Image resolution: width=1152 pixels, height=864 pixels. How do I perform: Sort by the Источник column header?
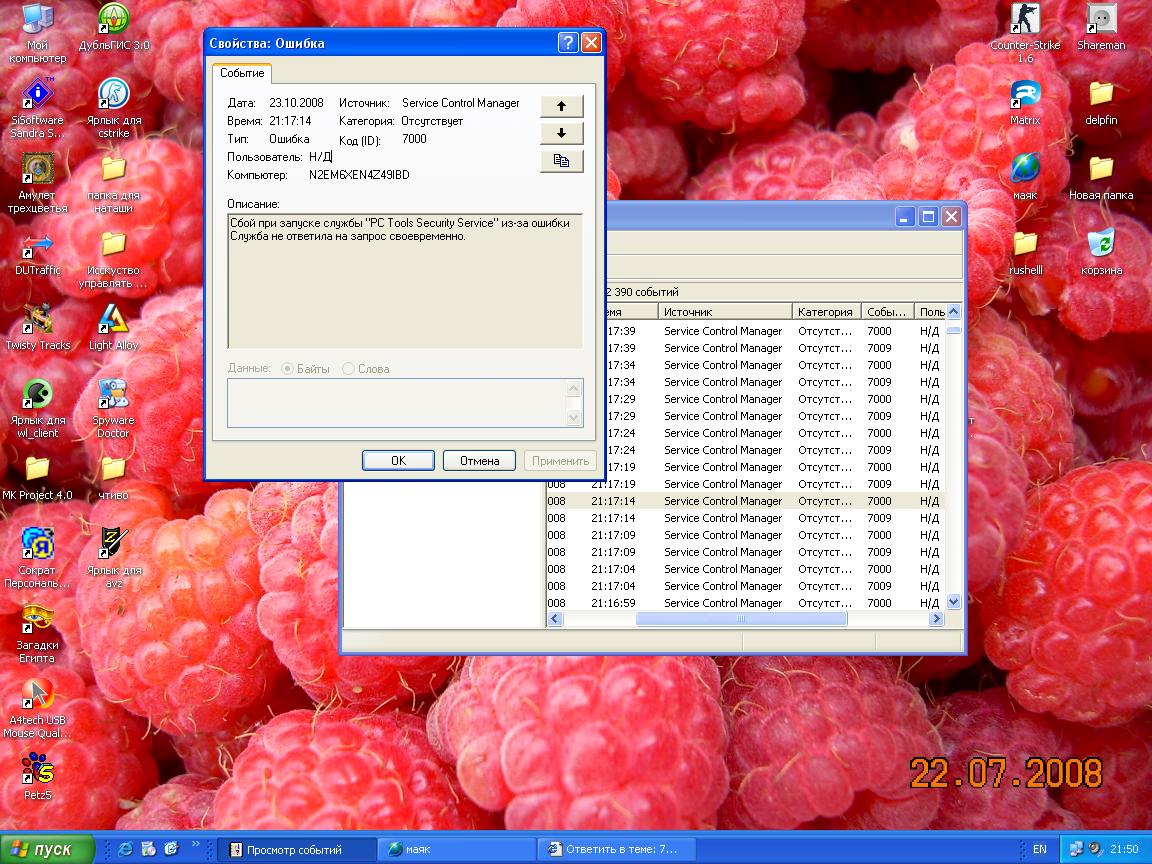725,312
